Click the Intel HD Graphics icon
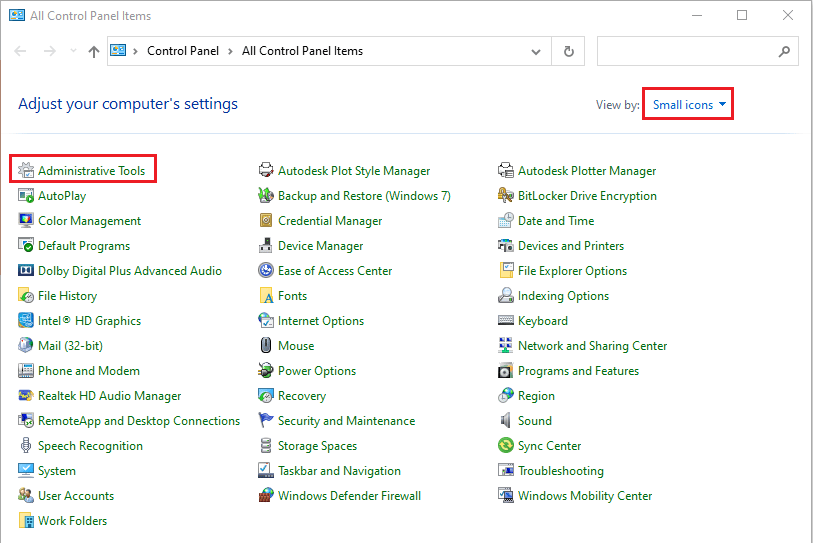 pos(25,321)
